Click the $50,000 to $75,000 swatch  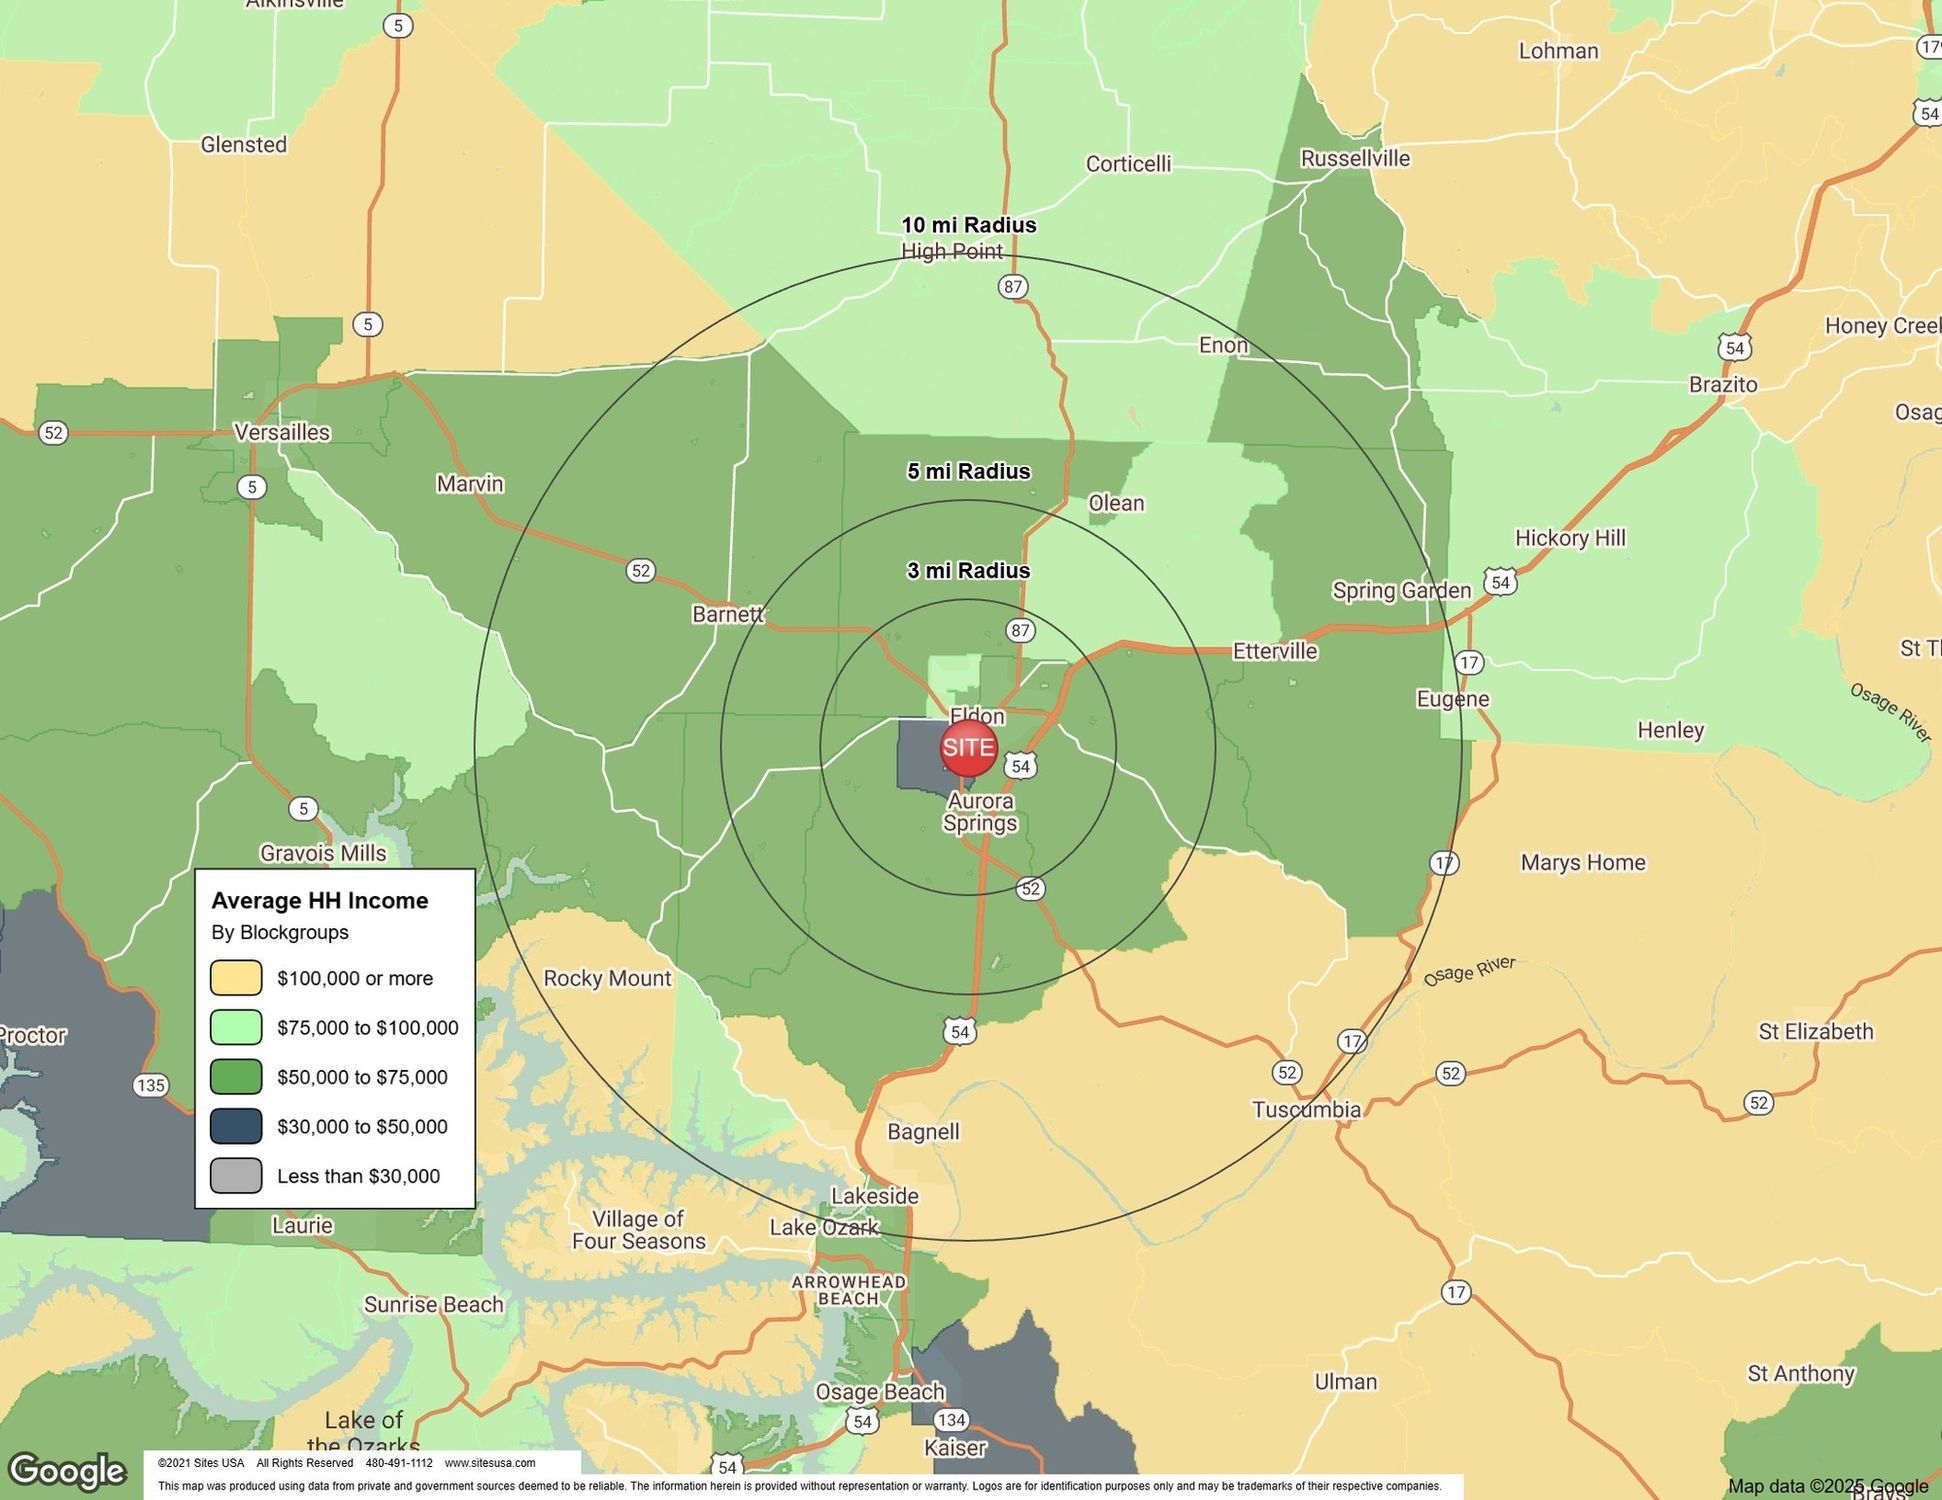(x=236, y=1077)
